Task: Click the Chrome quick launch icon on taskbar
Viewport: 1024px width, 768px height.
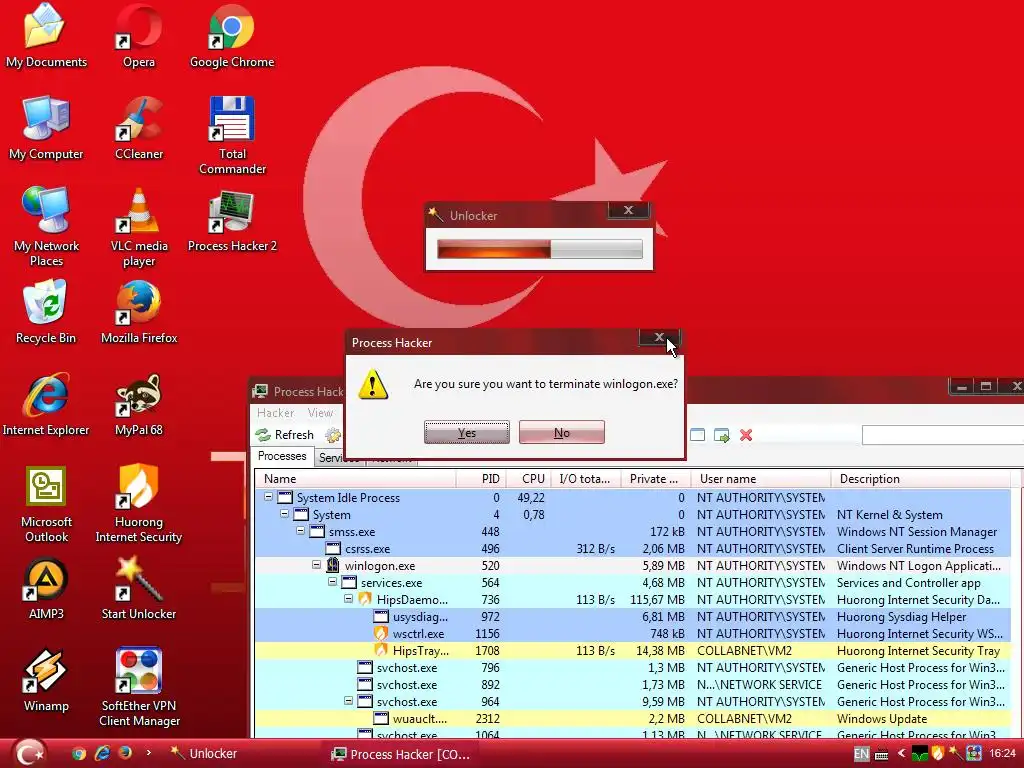Action: coord(79,754)
